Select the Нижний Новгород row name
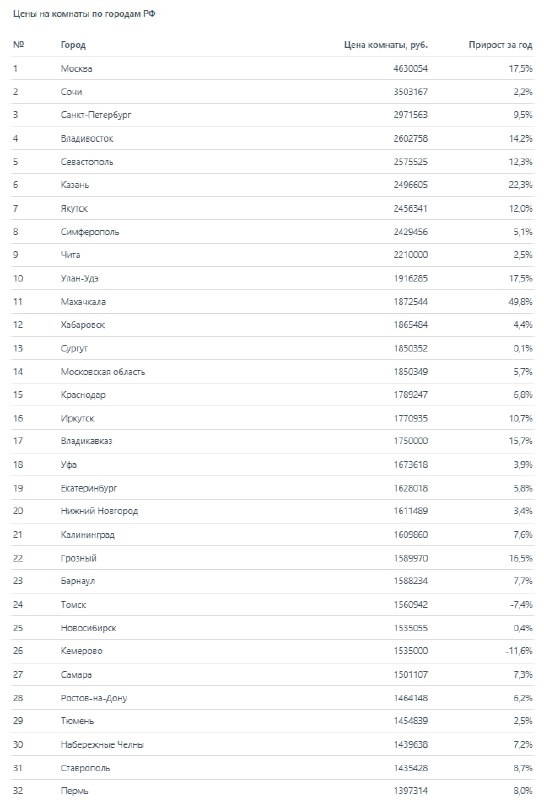Image resolution: width=544 pixels, height=800 pixels. coord(99,511)
